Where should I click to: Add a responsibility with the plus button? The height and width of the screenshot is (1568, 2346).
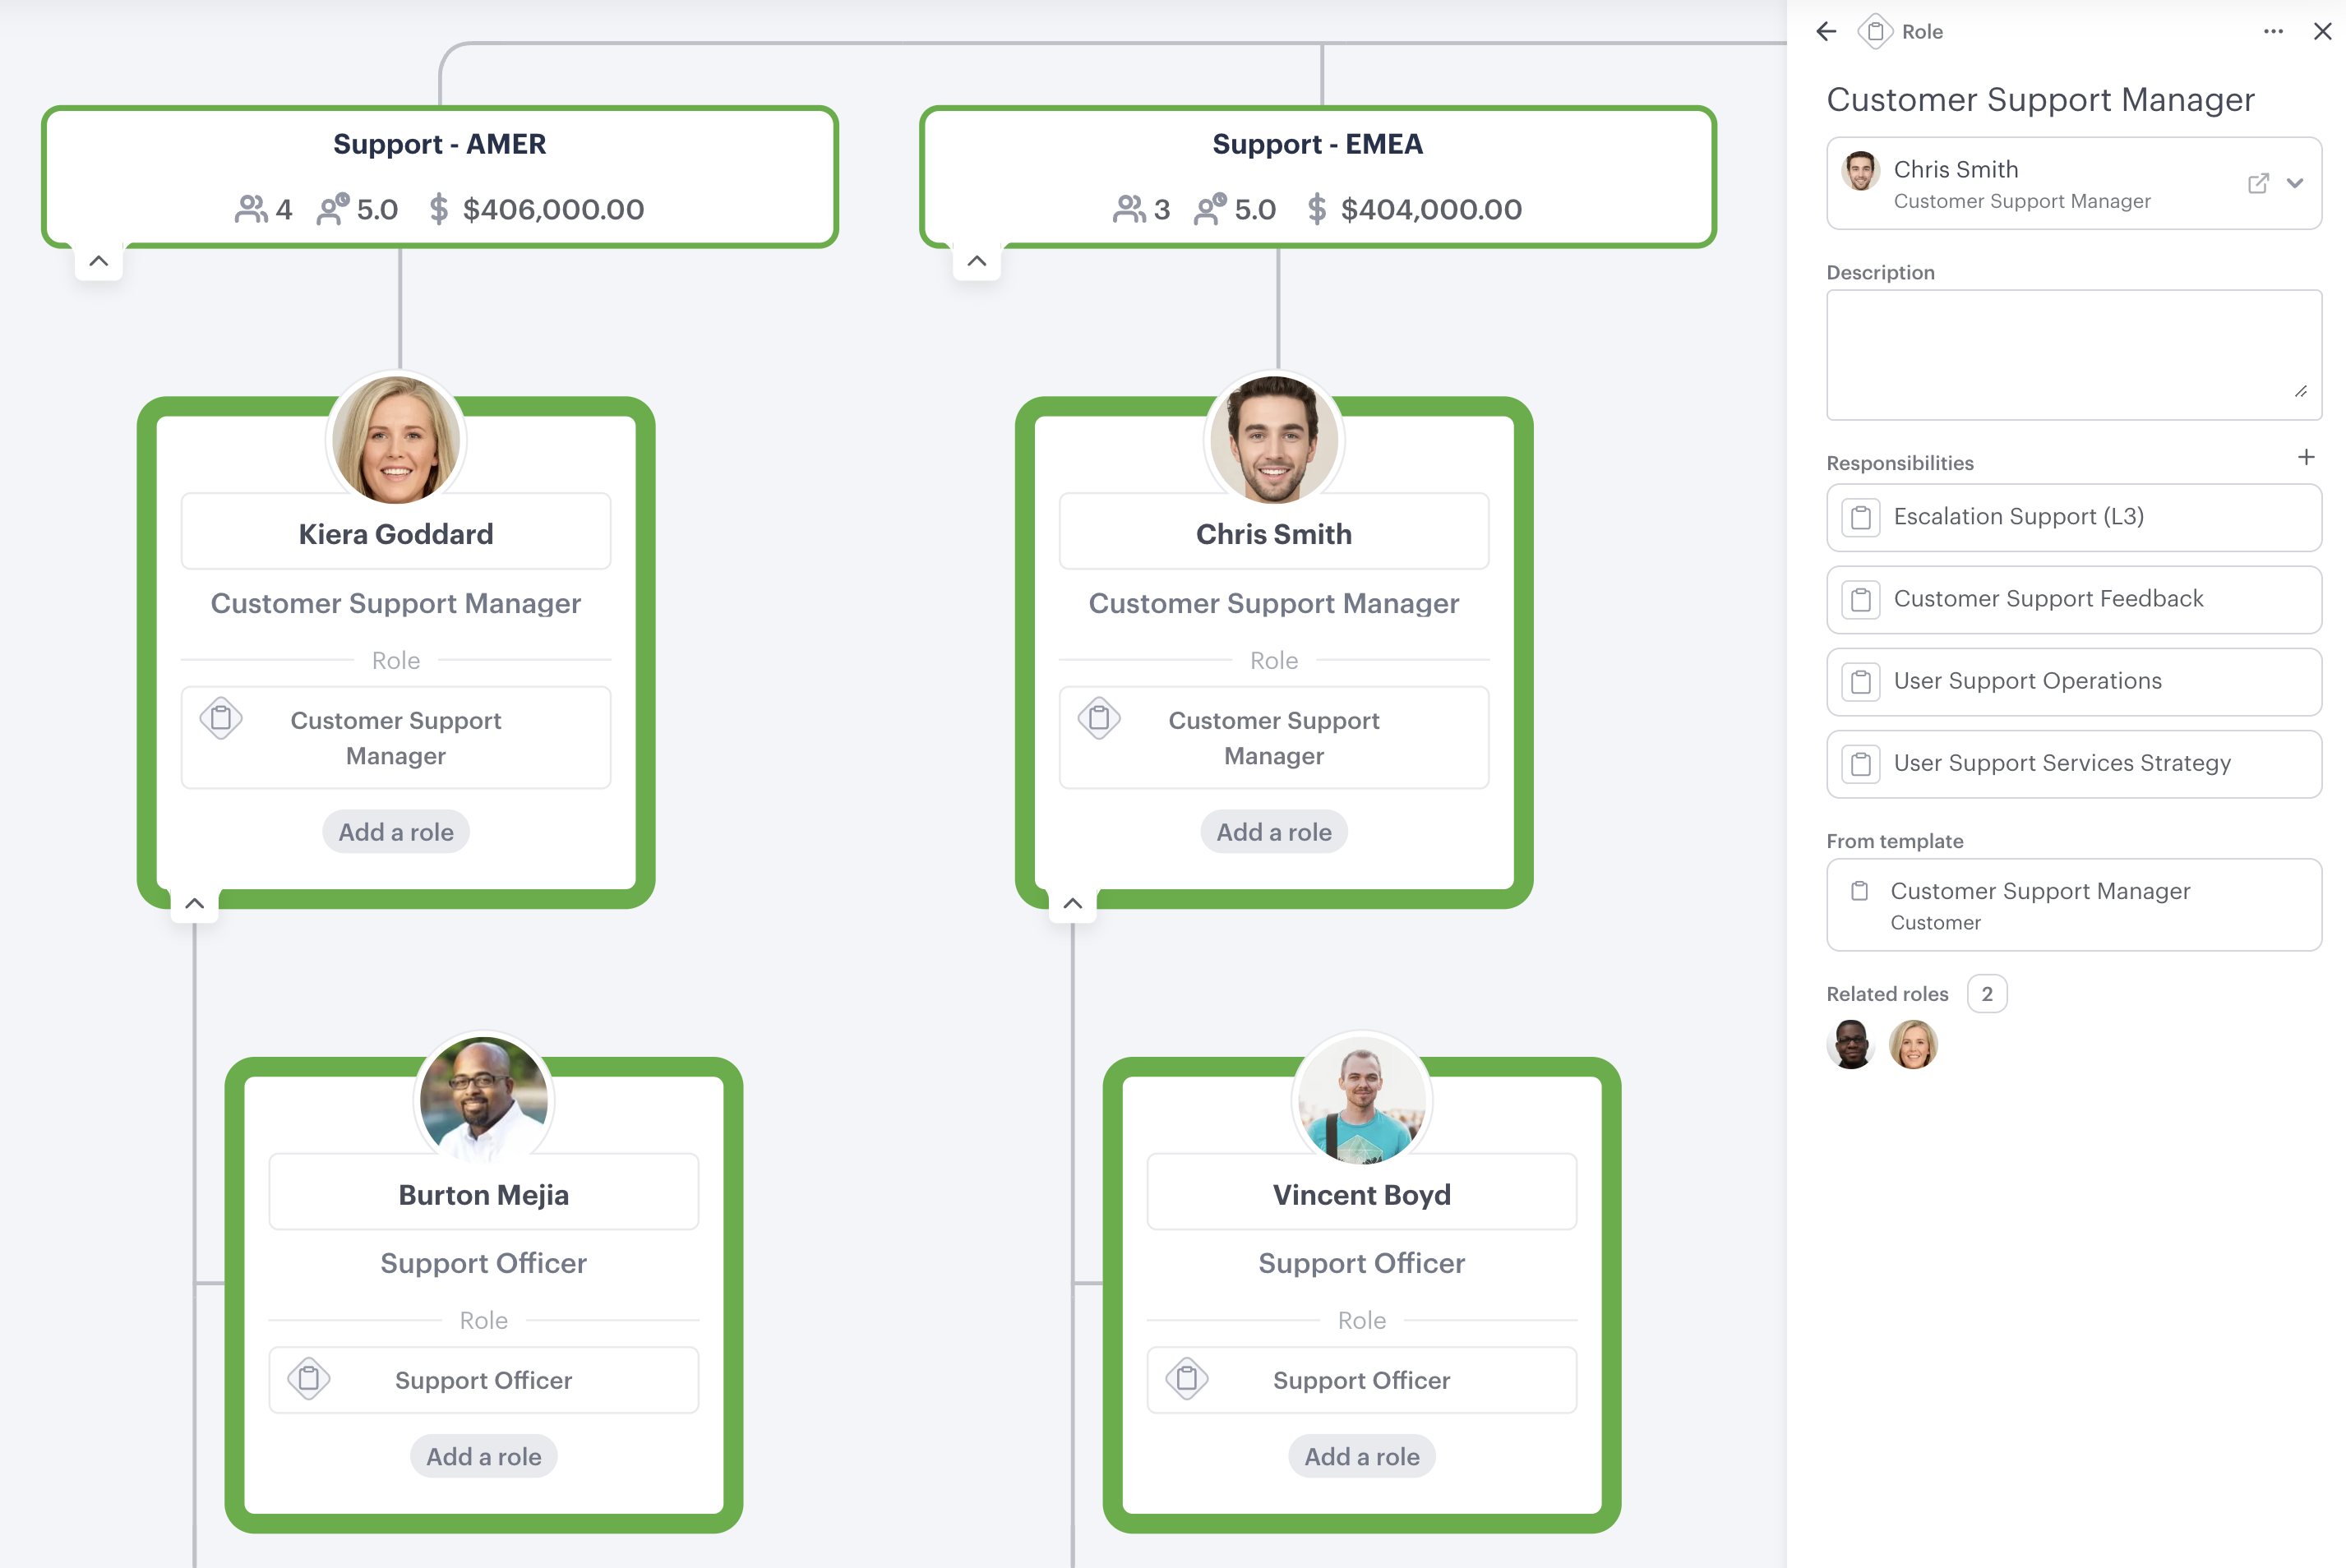click(2307, 457)
